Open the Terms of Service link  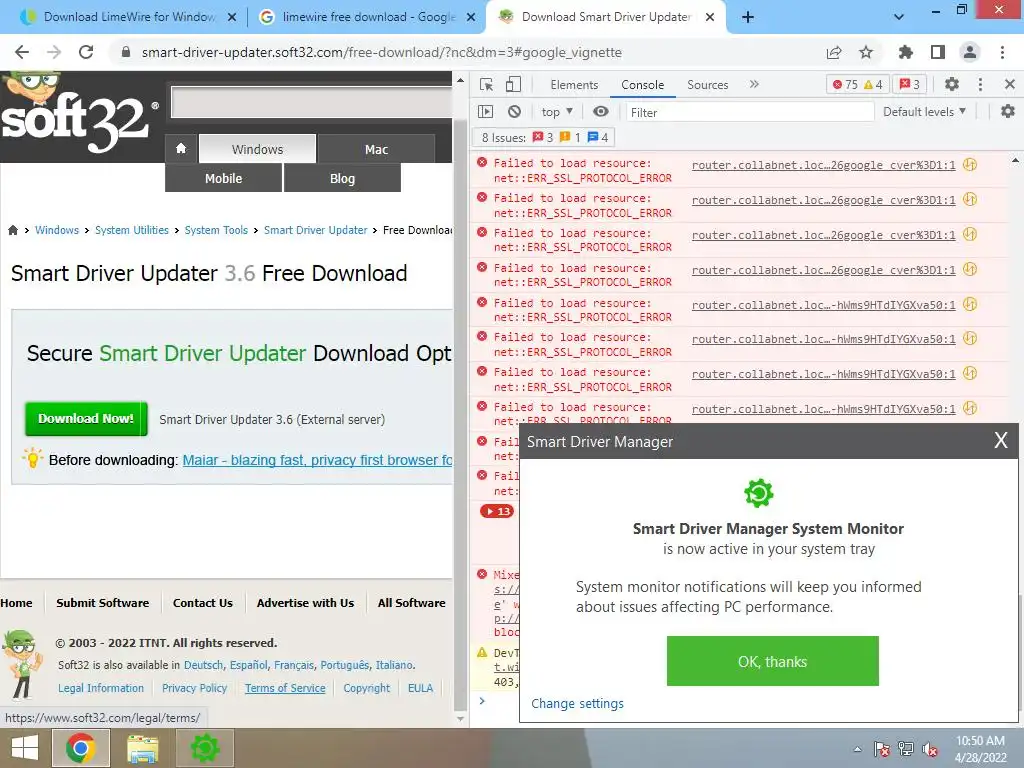285,688
